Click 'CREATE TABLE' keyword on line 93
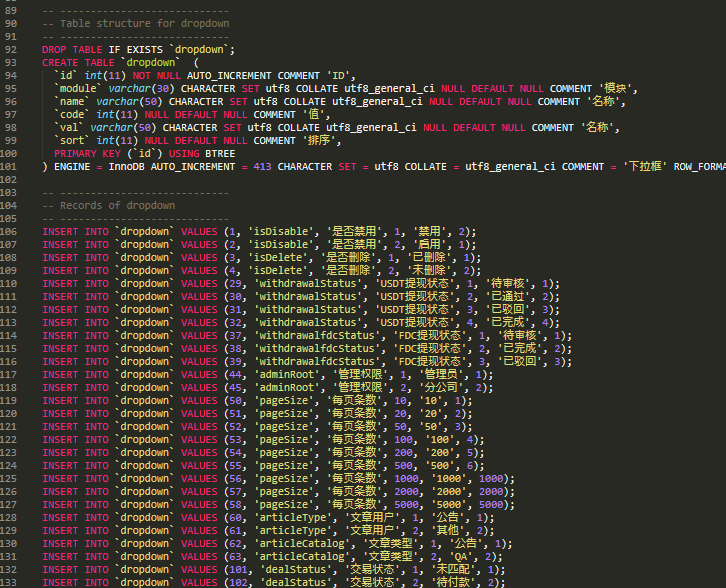The image size is (726, 588). [x=78, y=63]
